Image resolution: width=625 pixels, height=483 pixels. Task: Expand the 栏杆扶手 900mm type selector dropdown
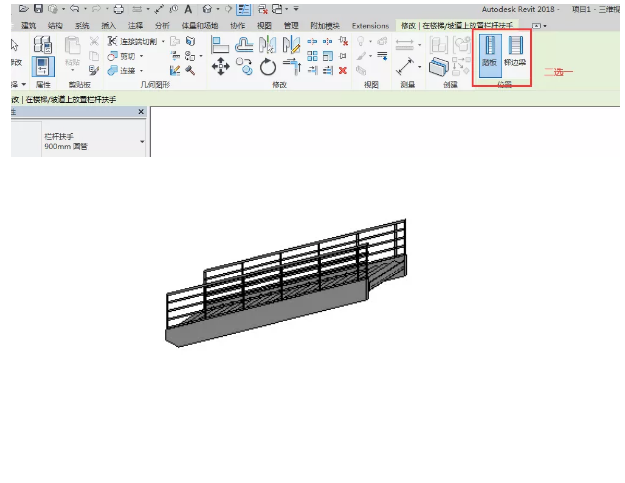tap(141, 142)
